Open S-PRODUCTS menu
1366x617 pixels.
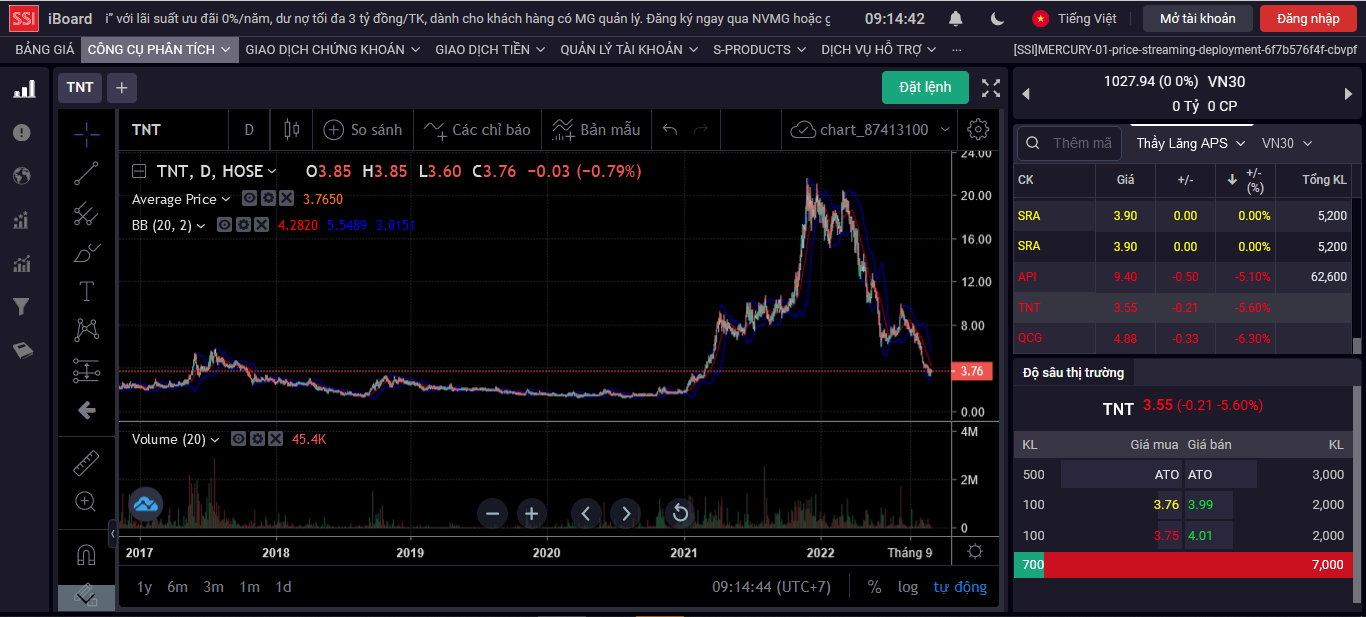(x=760, y=49)
